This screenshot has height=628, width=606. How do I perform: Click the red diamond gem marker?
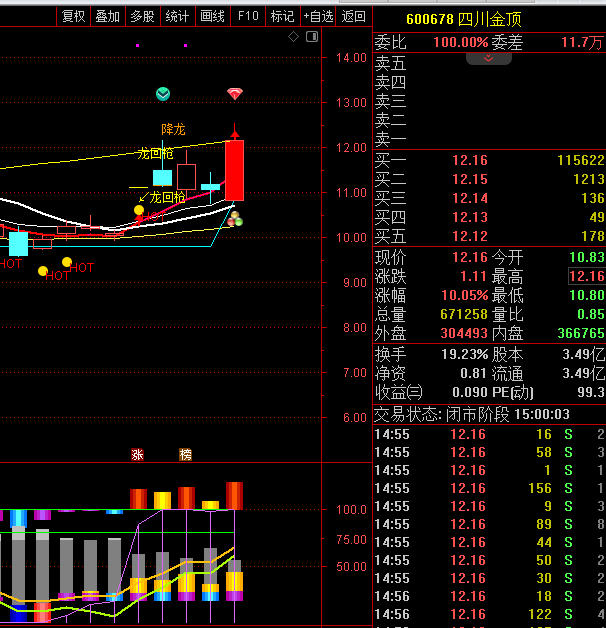(x=235, y=94)
